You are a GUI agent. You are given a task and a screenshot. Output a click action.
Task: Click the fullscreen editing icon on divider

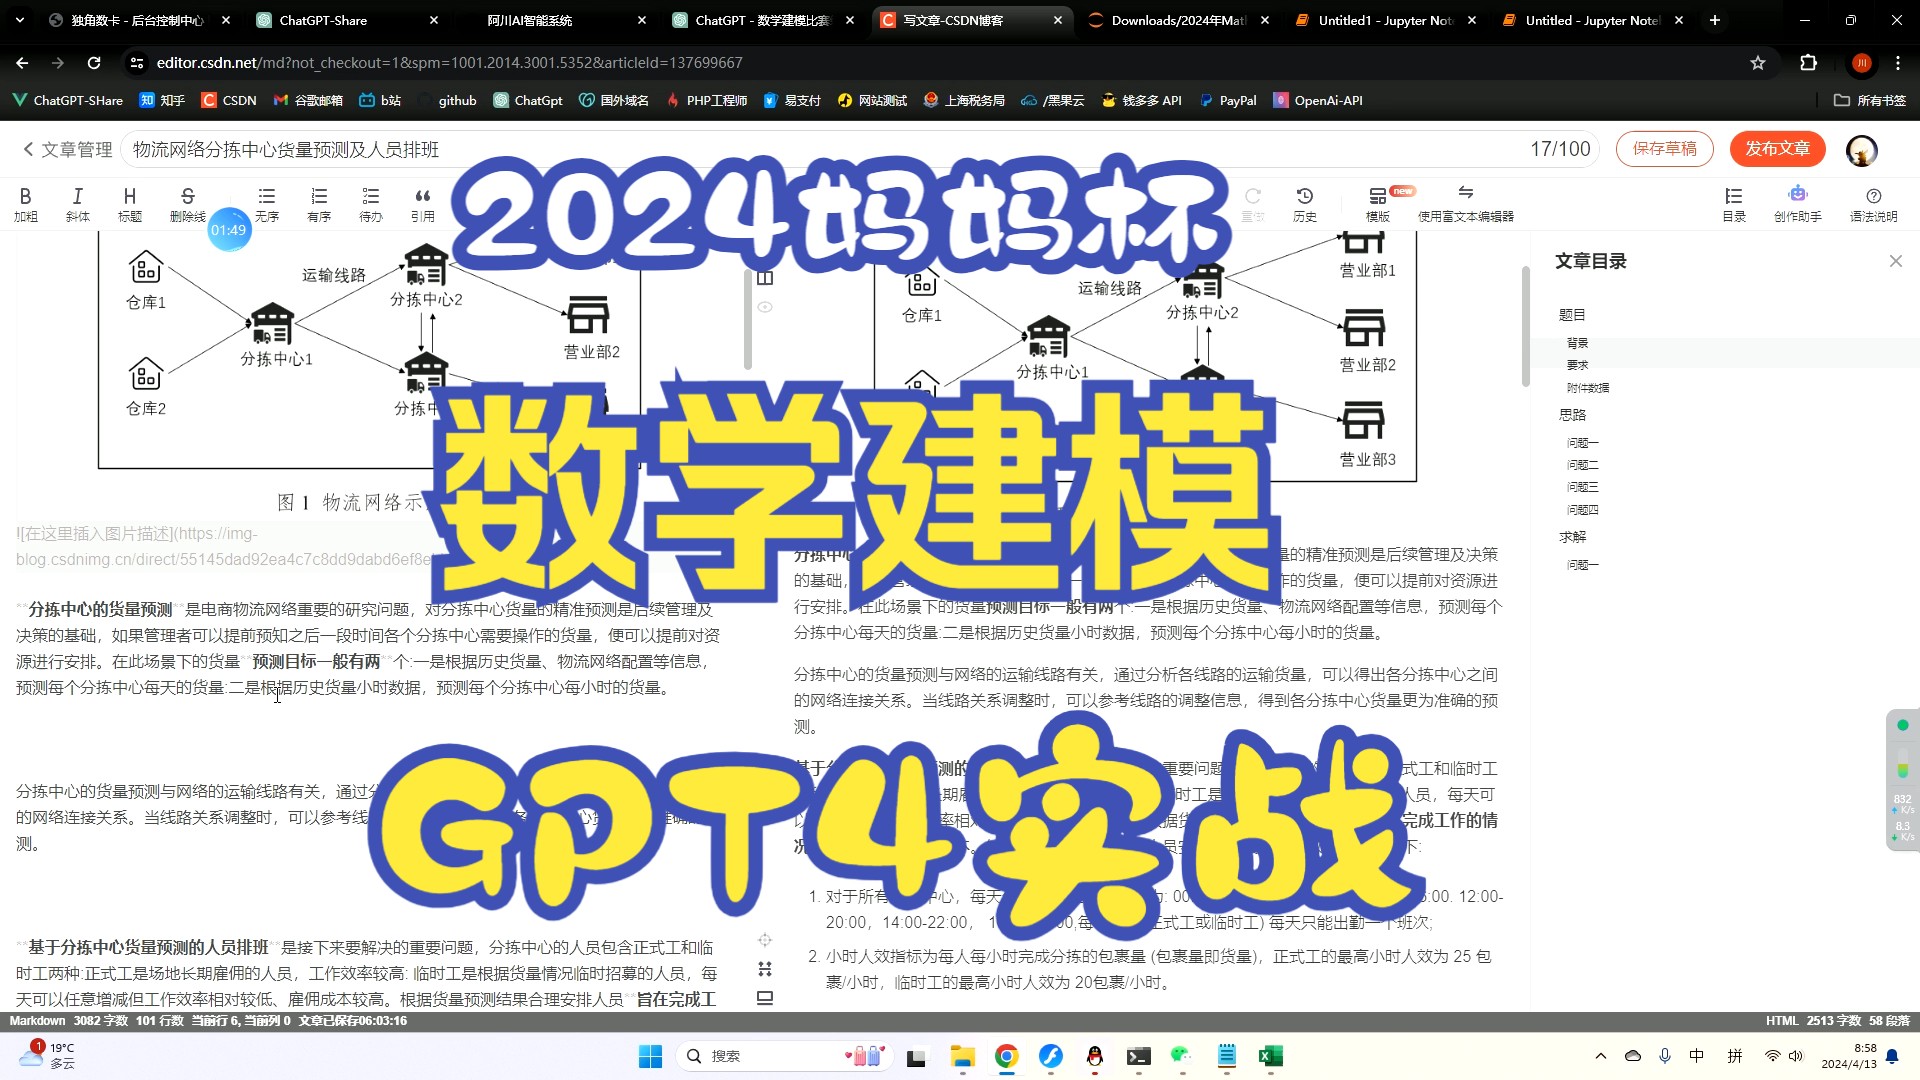click(x=765, y=969)
